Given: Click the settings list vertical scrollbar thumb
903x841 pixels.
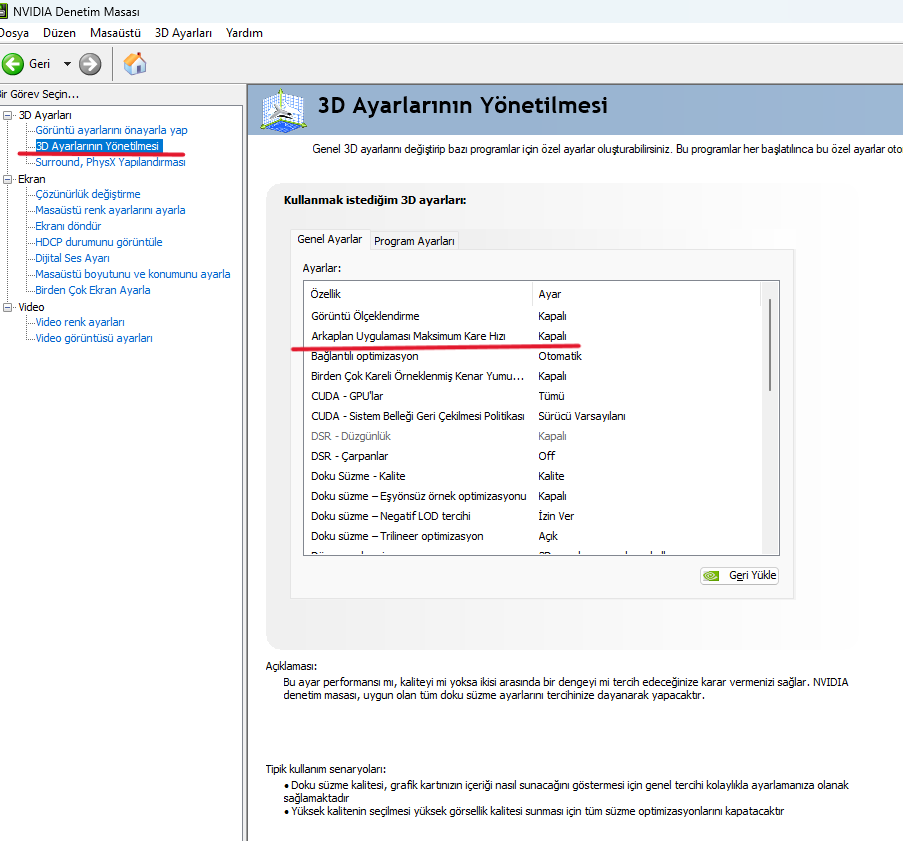Looking at the screenshot, I should (769, 345).
